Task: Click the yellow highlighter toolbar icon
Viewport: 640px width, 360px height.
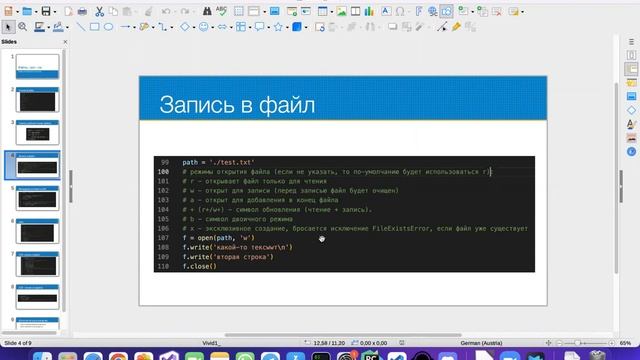Action: pos(456,27)
